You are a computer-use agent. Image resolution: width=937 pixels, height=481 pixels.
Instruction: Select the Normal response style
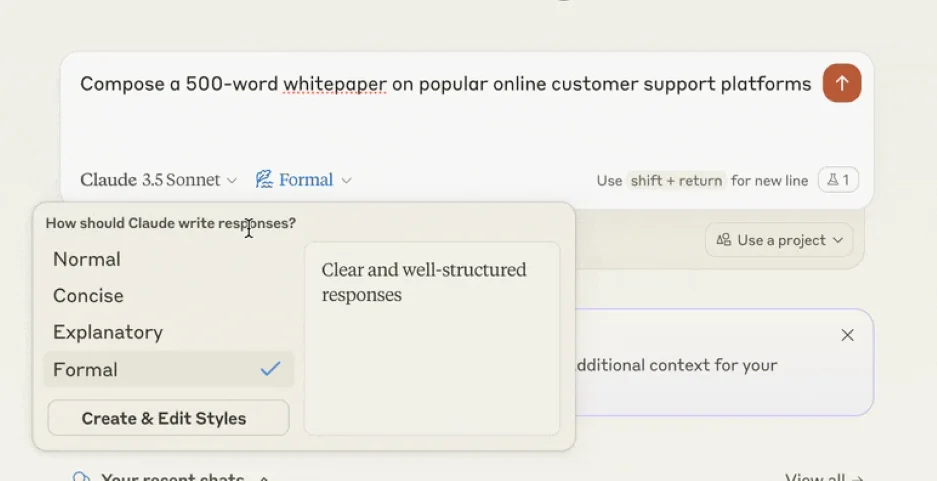tap(87, 259)
